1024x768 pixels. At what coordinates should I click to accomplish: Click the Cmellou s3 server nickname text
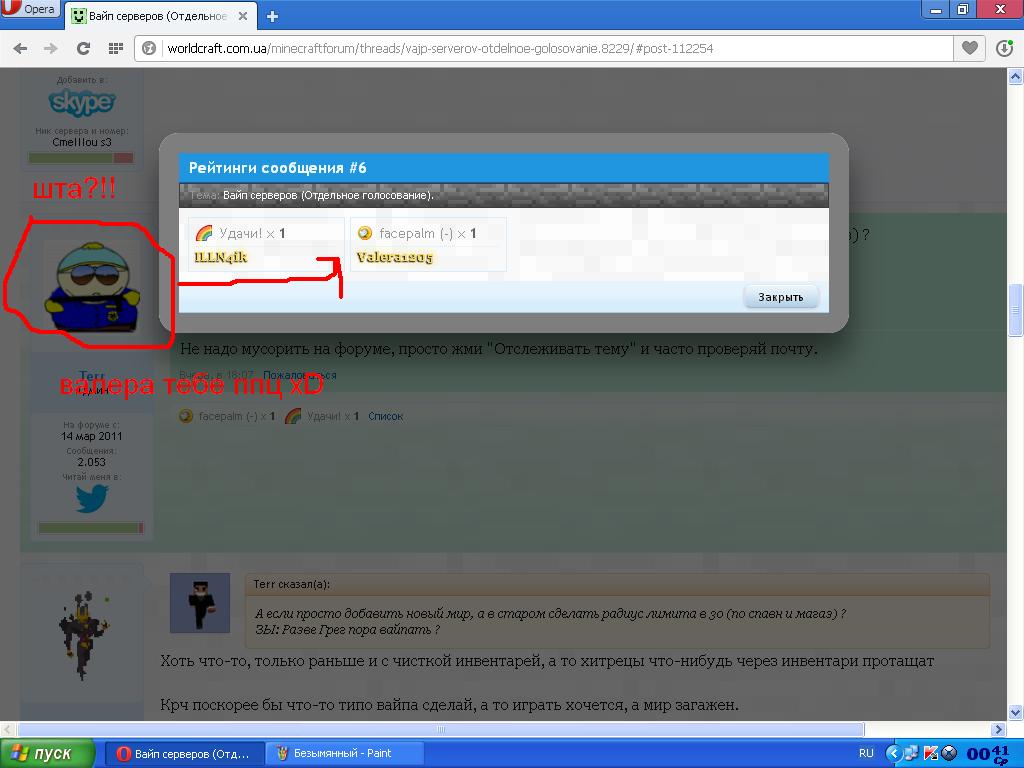coord(82,142)
